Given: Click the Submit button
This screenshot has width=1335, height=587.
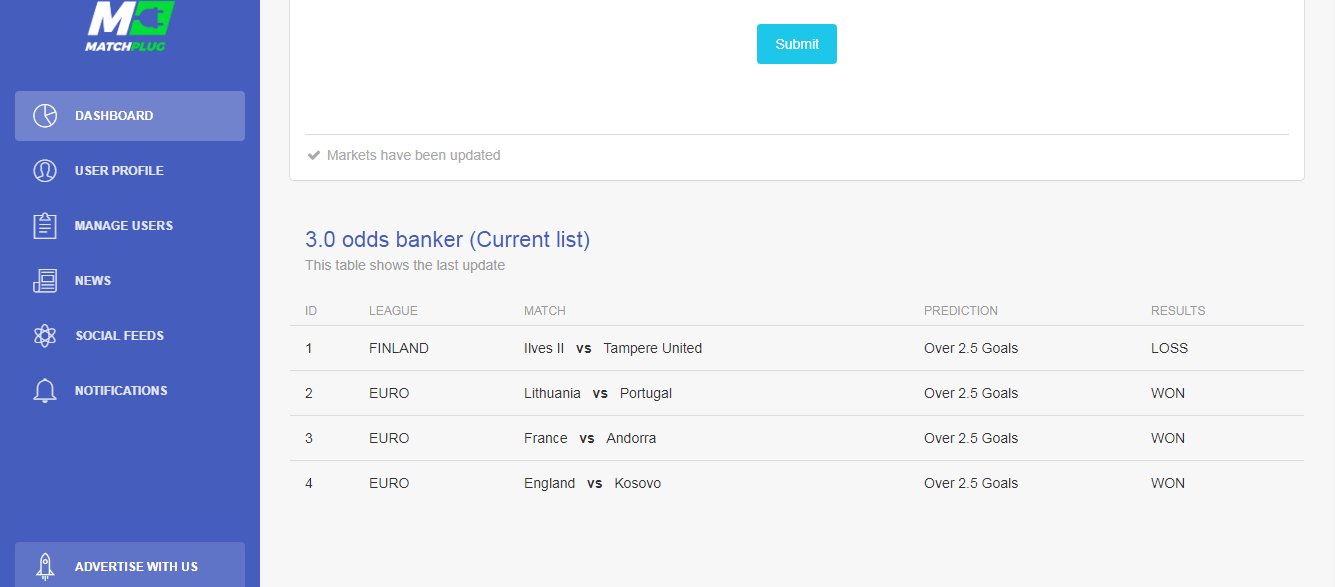Looking at the screenshot, I should pos(797,44).
